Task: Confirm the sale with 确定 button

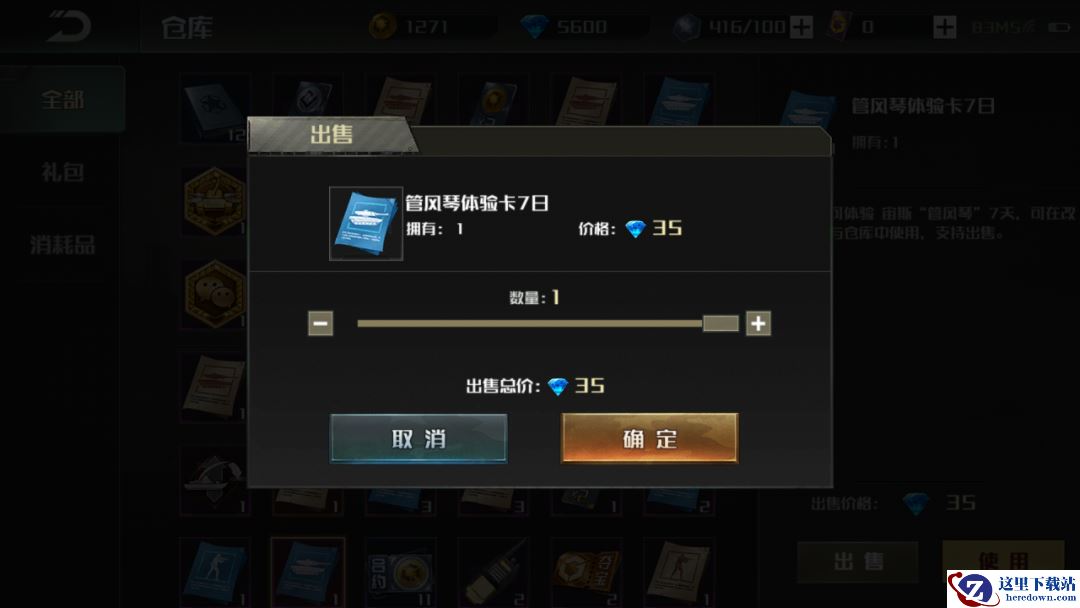Action: [x=650, y=438]
